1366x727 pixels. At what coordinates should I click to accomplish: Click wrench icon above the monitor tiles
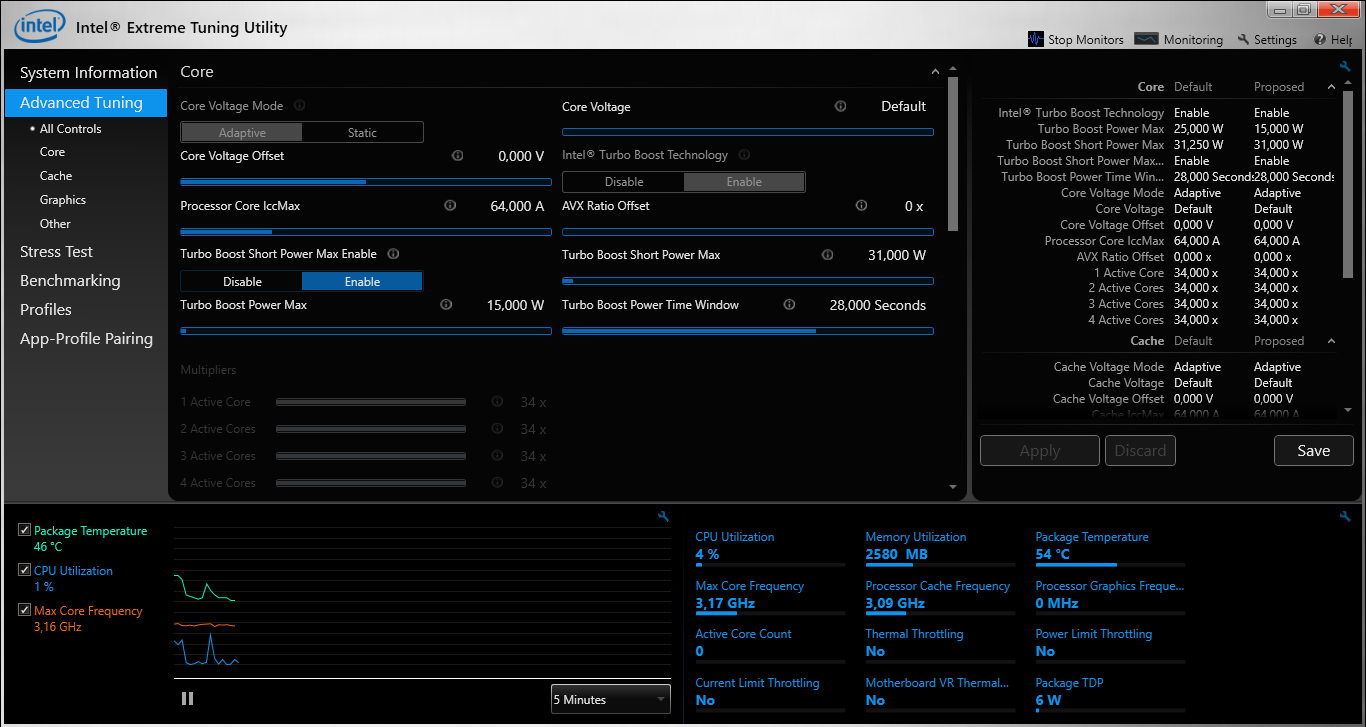tap(1345, 516)
